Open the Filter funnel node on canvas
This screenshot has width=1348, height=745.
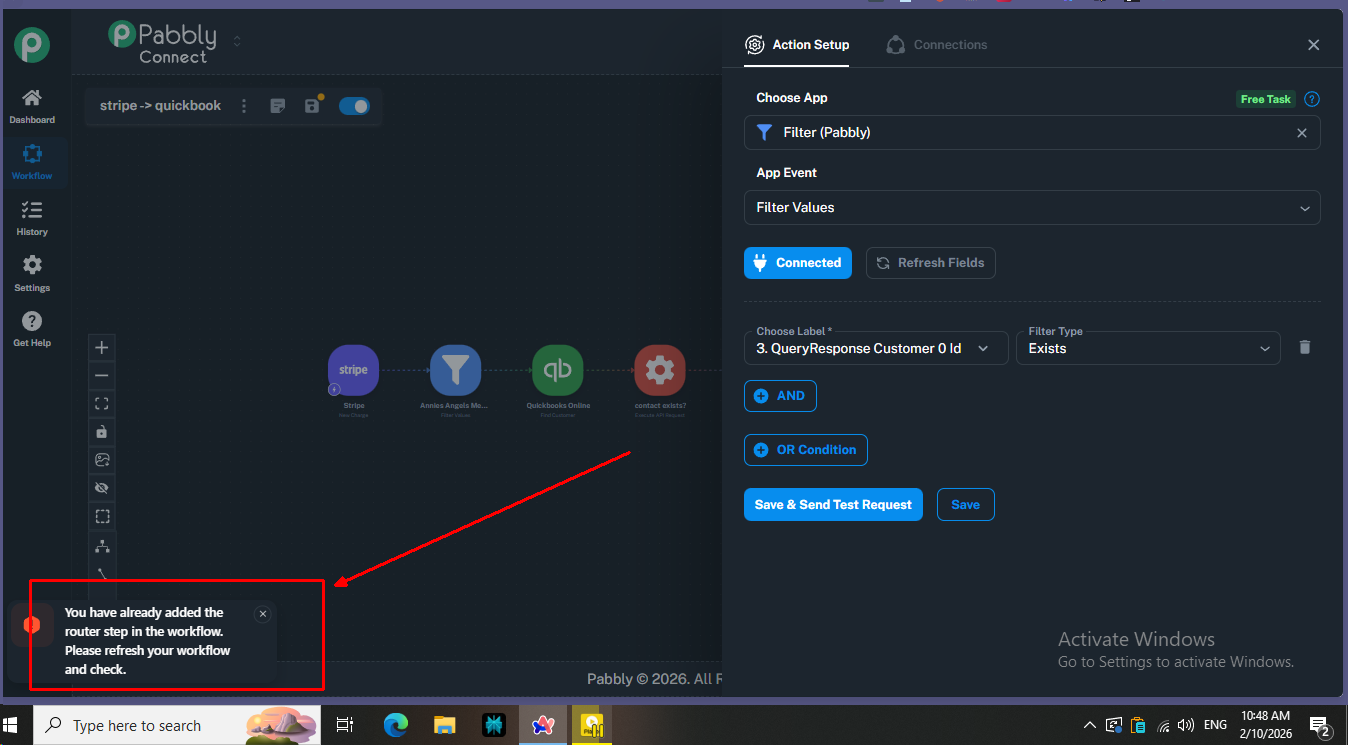pyautogui.click(x=455, y=370)
